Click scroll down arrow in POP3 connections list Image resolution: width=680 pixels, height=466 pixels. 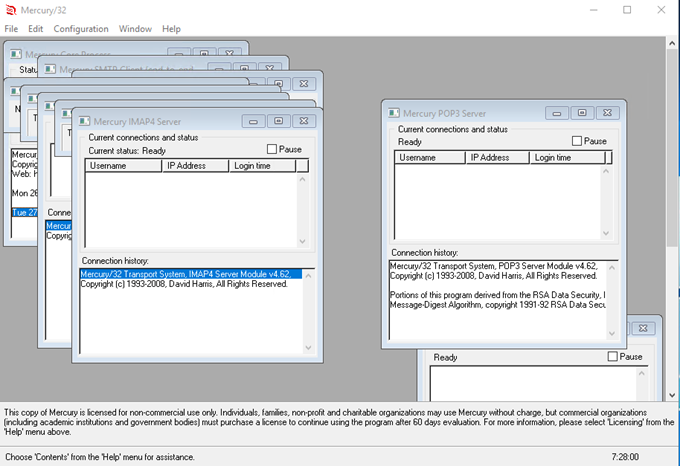(x=606, y=233)
